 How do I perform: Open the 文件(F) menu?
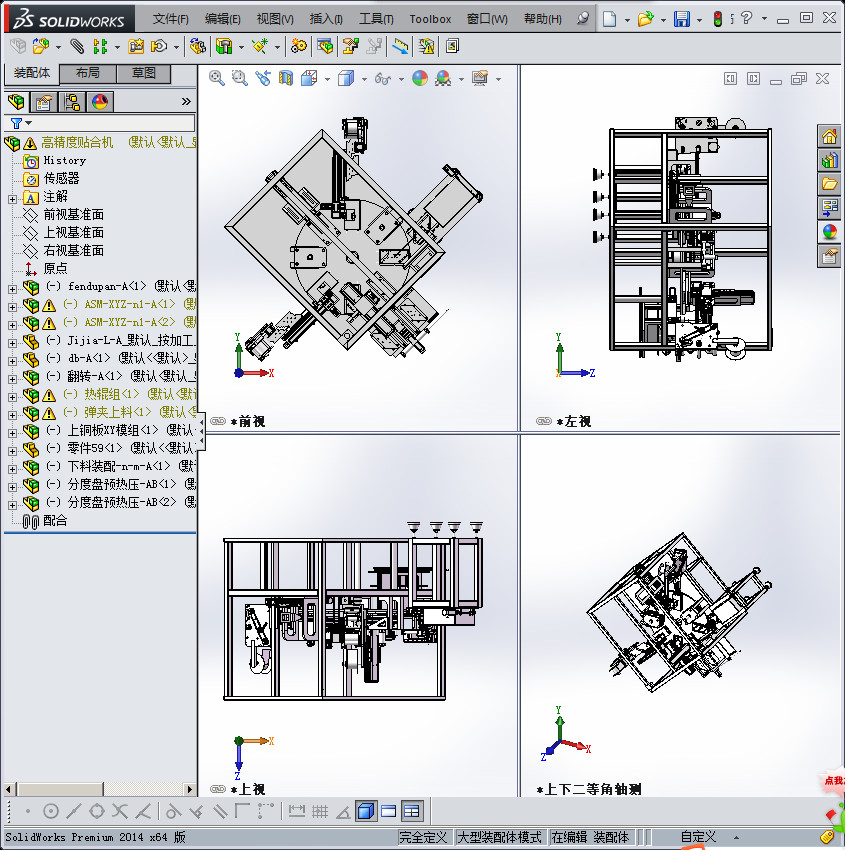pos(171,19)
